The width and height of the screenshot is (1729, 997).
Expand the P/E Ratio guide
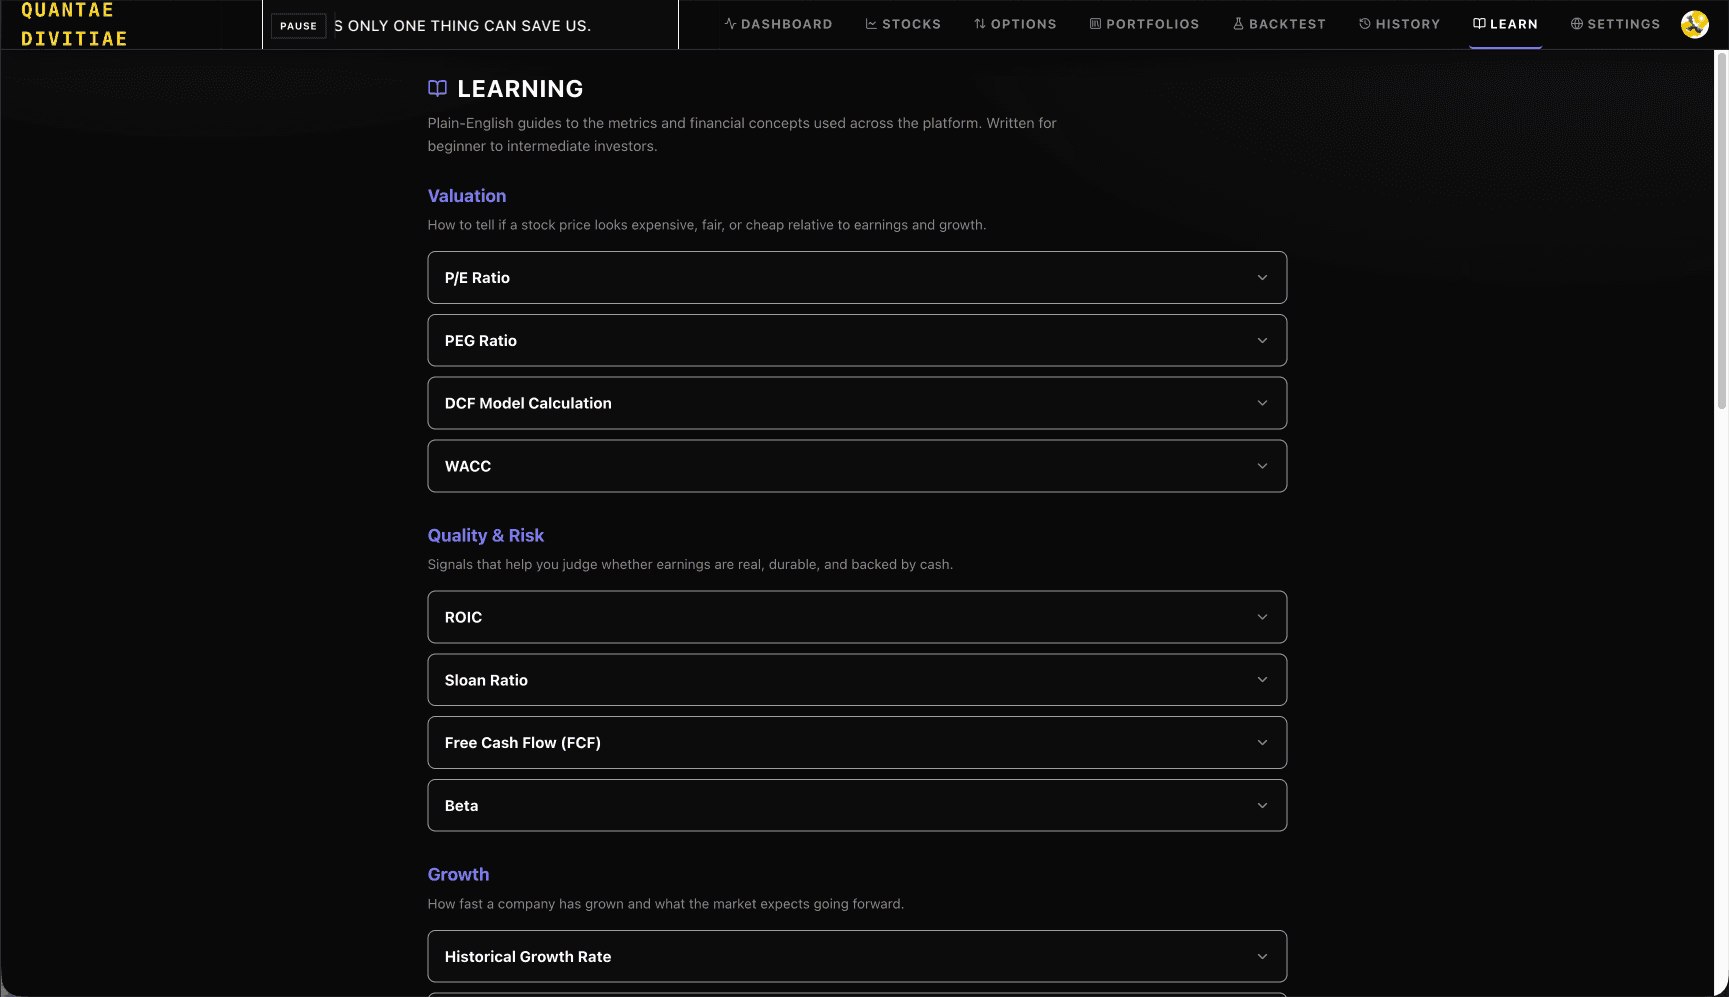tap(857, 278)
